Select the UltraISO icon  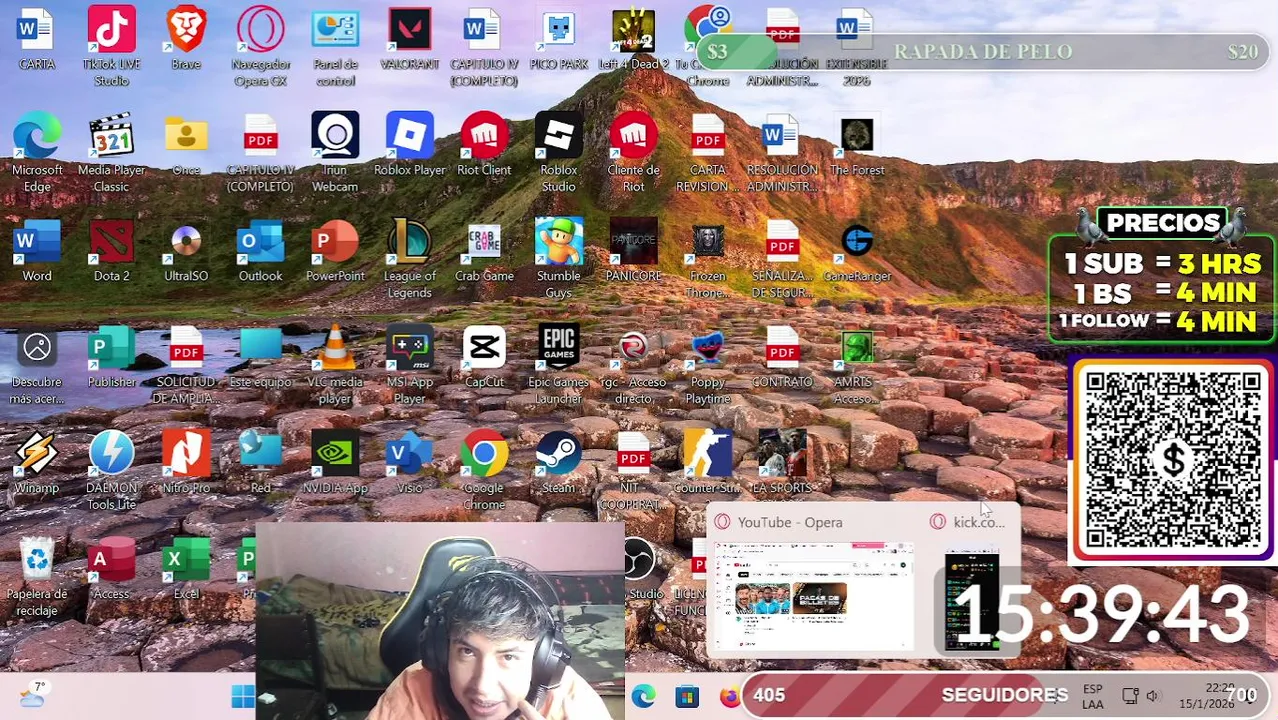tap(186, 252)
